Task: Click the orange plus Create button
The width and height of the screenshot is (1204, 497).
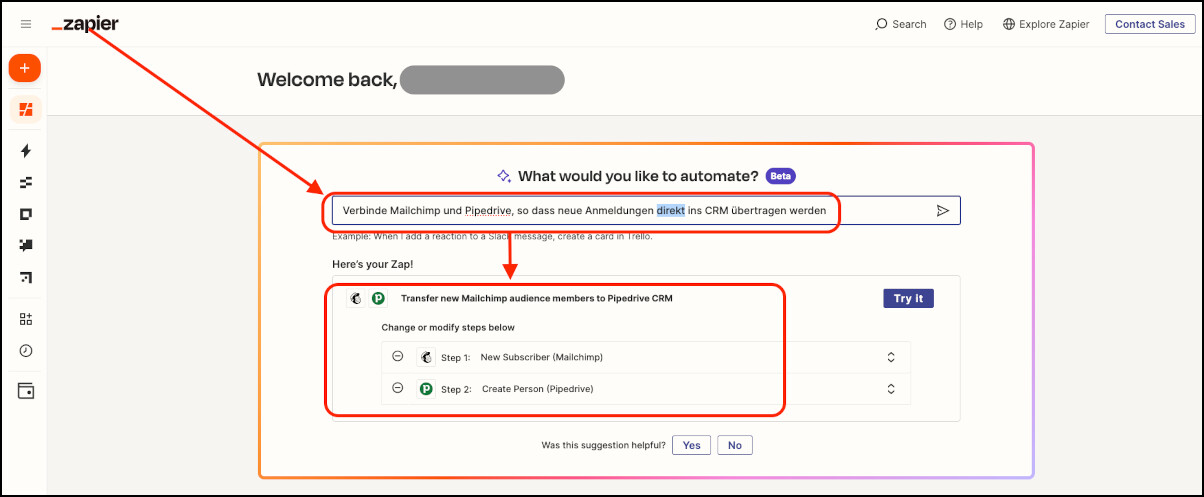Action: [25, 68]
